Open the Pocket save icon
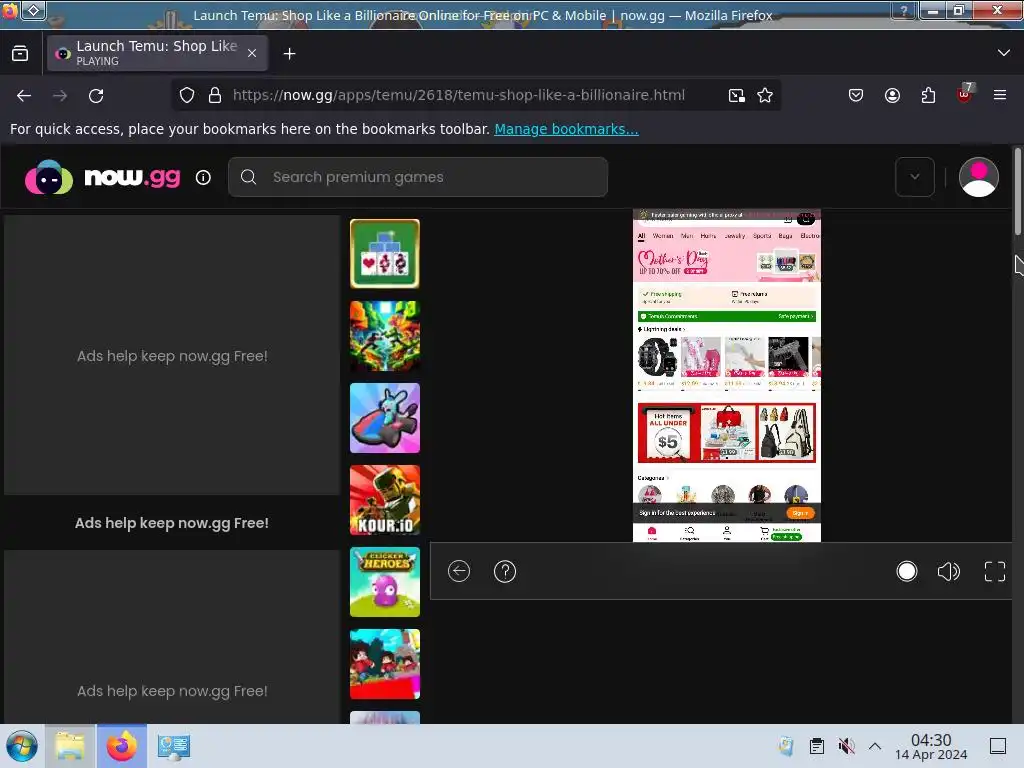 856,95
